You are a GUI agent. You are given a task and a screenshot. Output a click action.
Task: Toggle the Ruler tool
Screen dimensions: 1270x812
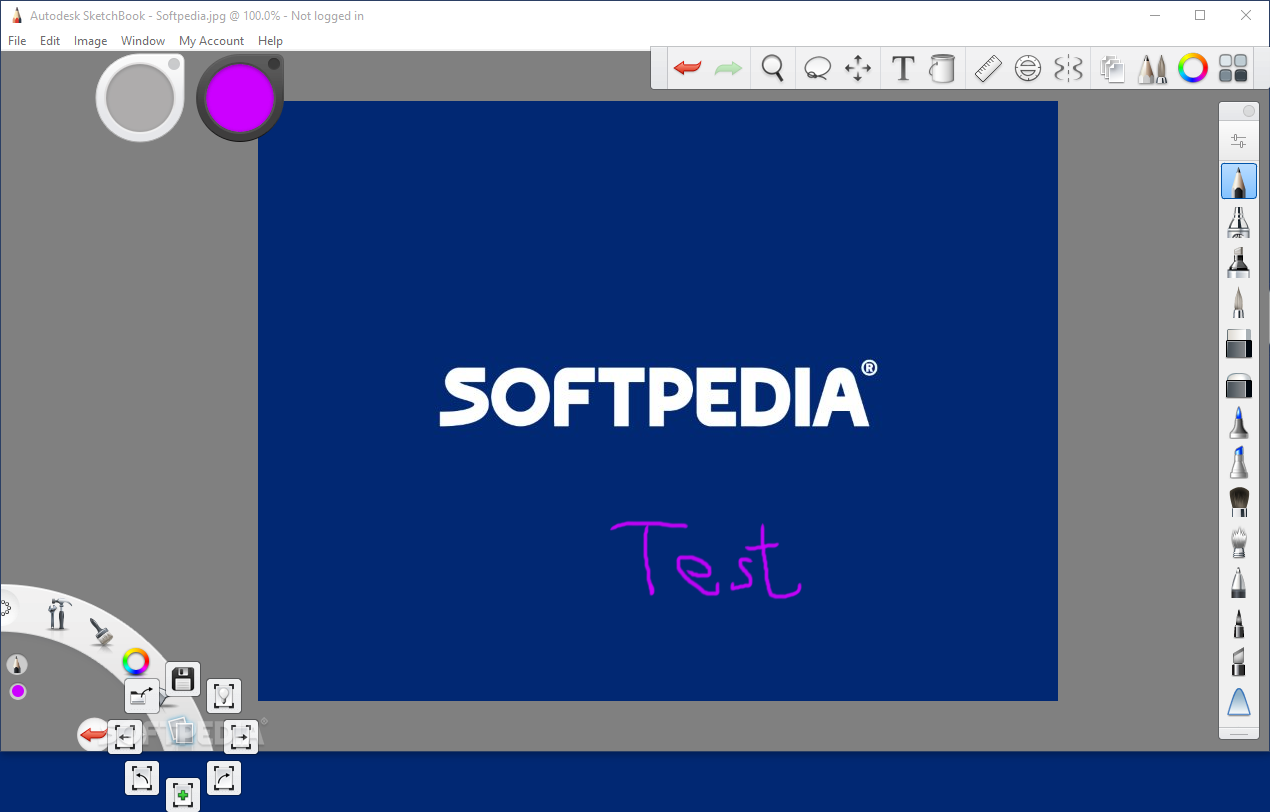point(988,68)
